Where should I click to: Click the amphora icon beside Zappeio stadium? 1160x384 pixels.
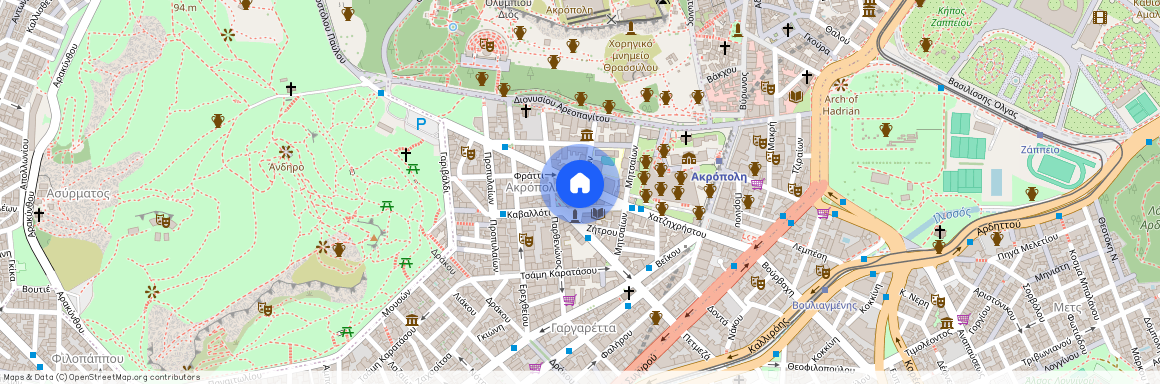pyautogui.click(x=1031, y=193)
